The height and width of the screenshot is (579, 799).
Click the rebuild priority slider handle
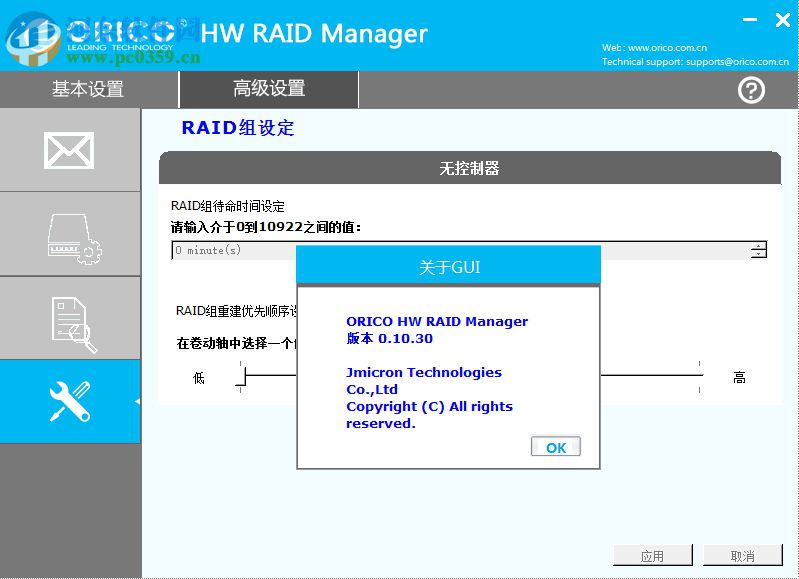pos(241,378)
